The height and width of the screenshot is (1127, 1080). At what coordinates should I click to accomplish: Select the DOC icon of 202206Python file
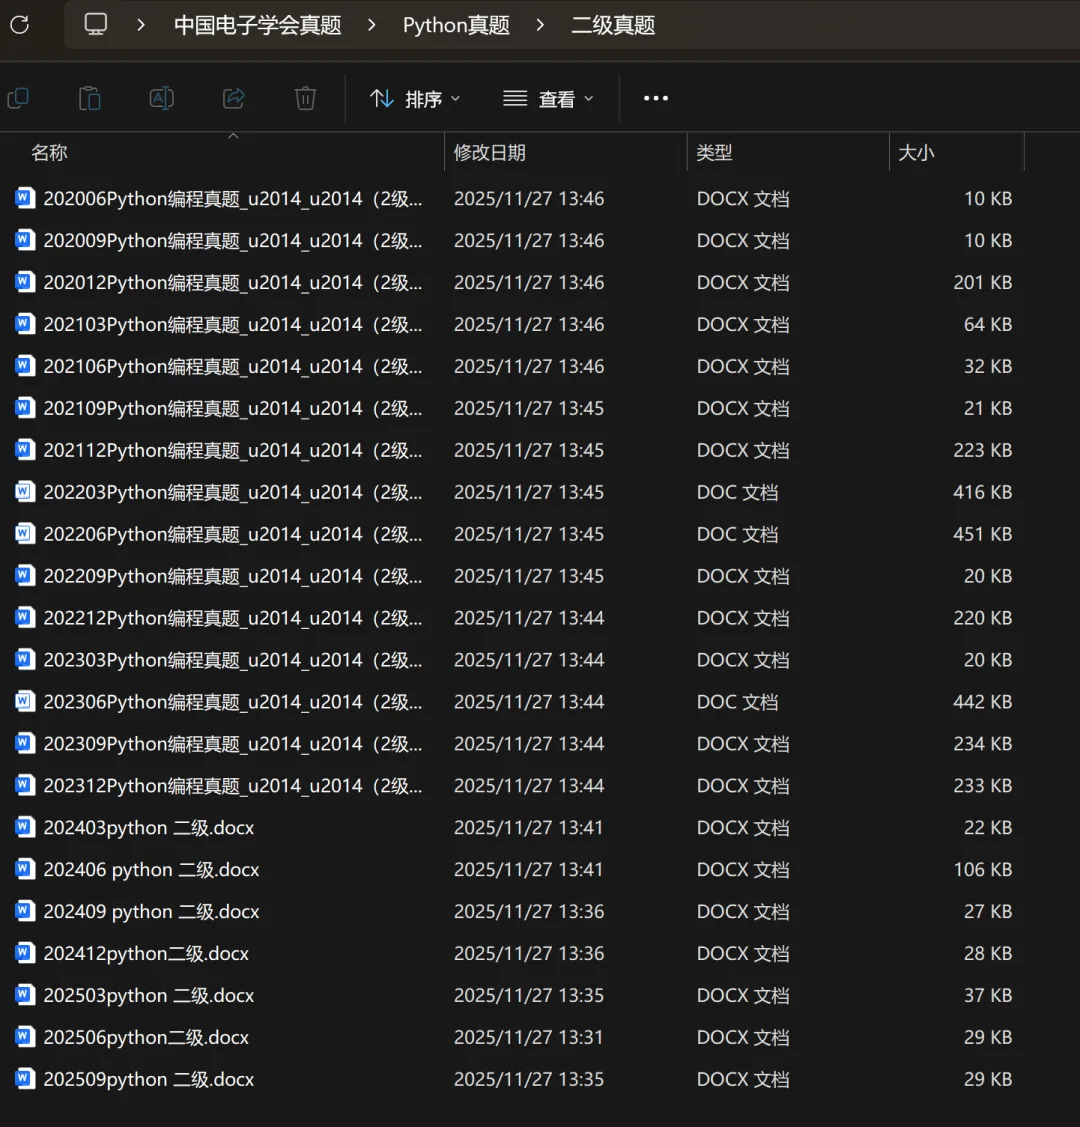tap(25, 533)
